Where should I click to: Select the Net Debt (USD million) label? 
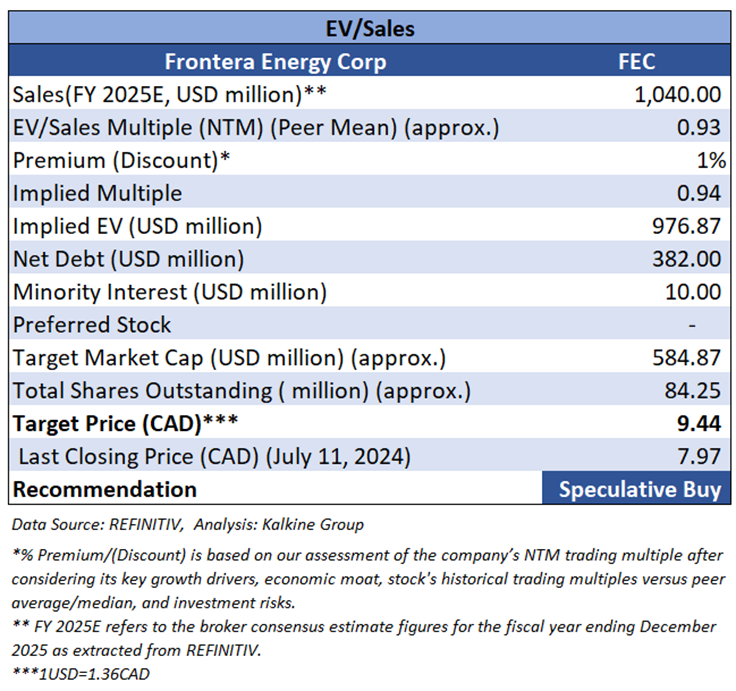[x=129, y=259]
